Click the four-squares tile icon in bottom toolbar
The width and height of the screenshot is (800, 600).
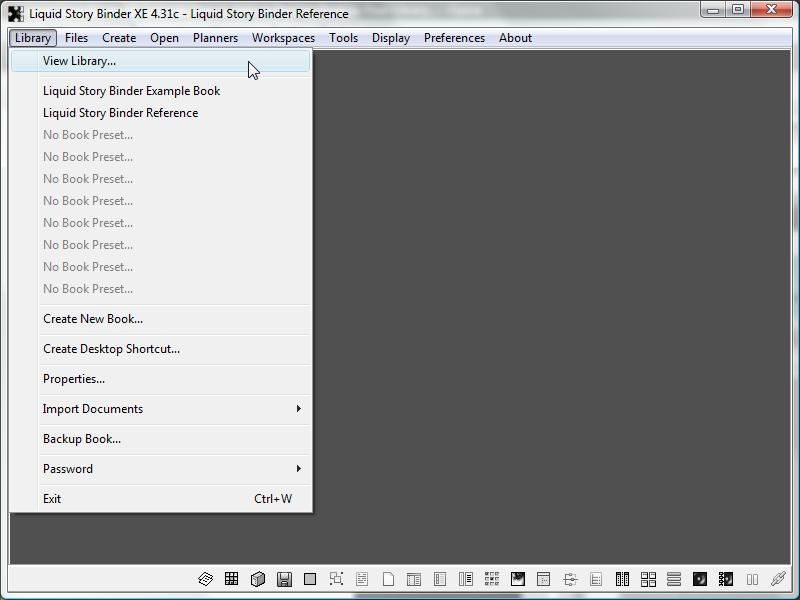tap(648, 579)
